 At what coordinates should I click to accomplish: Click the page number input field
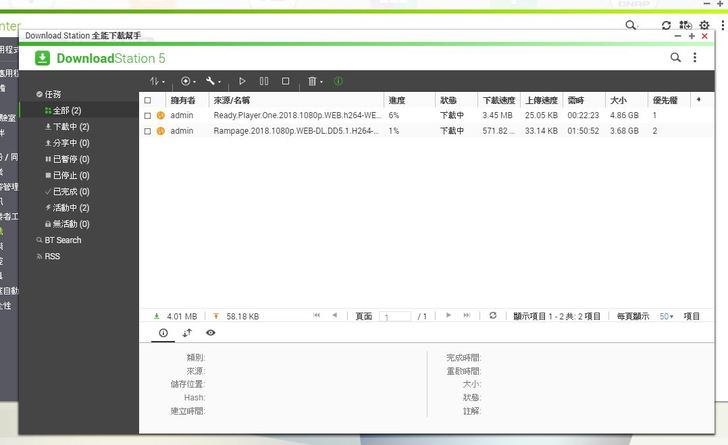coord(394,316)
